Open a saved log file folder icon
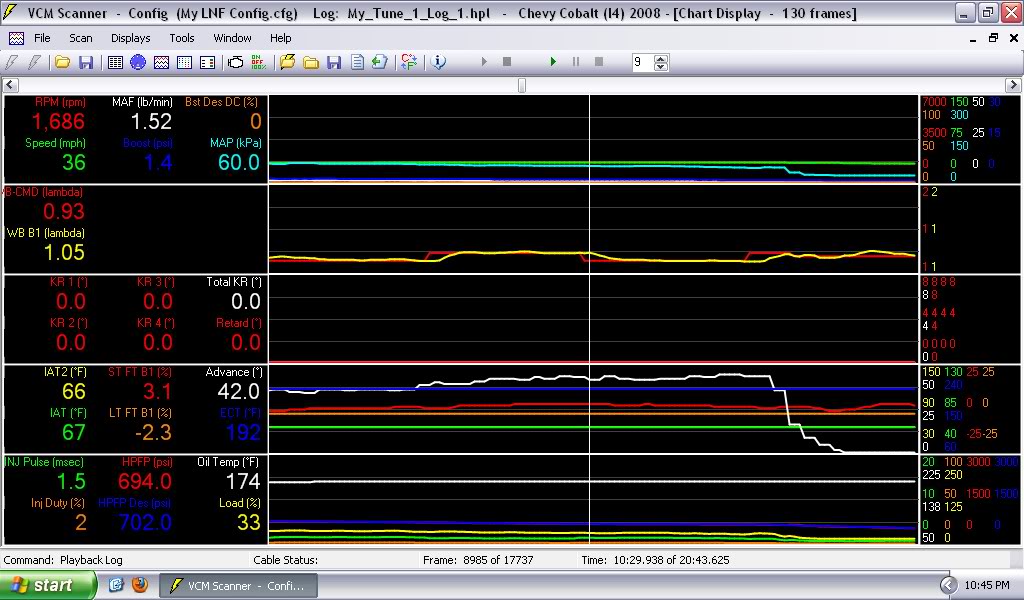1024x600 pixels. point(312,62)
